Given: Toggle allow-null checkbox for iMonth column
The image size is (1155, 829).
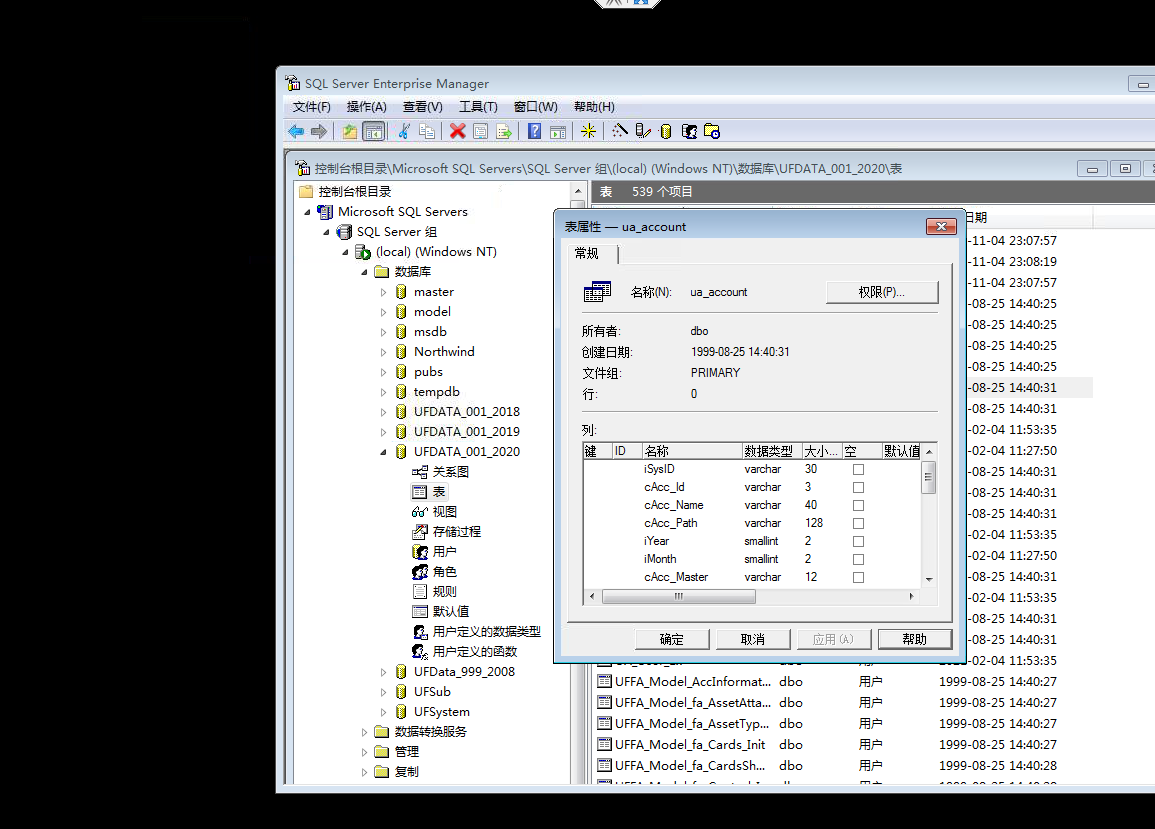Looking at the screenshot, I should coord(858,559).
